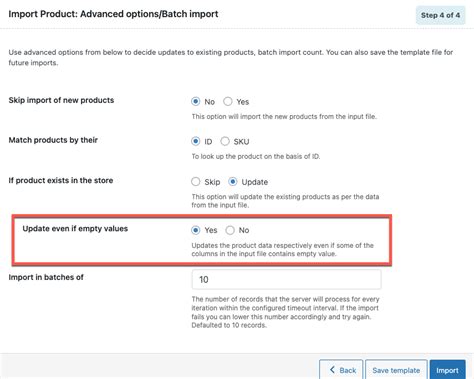Click the 'Import in batches of' label
This screenshot has height=379, width=474.
46,277
